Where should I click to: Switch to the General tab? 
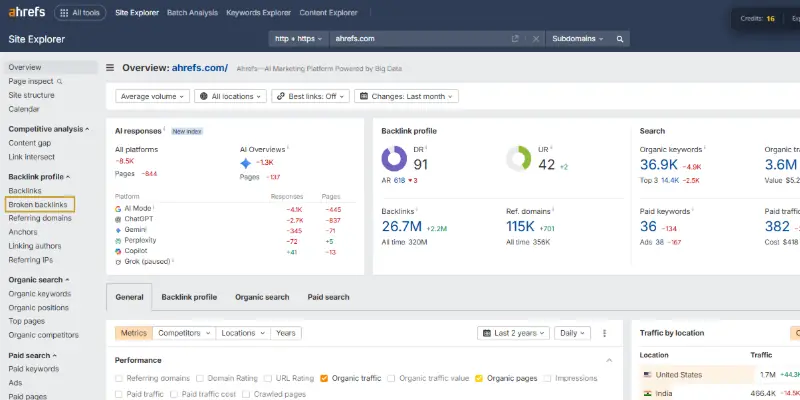click(x=129, y=297)
